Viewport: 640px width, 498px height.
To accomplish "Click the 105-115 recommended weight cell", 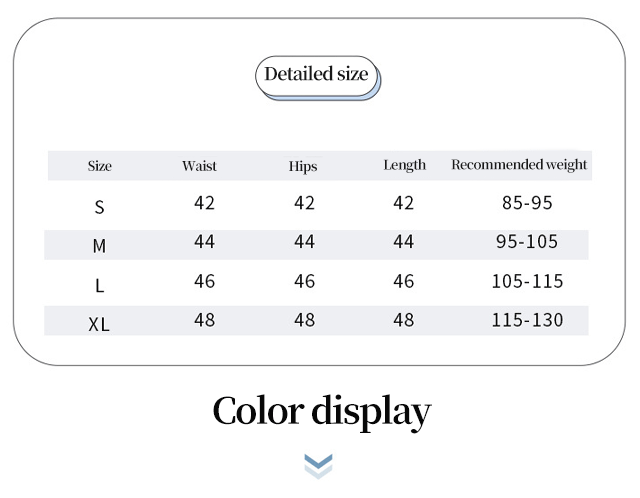I will coord(527,281).
